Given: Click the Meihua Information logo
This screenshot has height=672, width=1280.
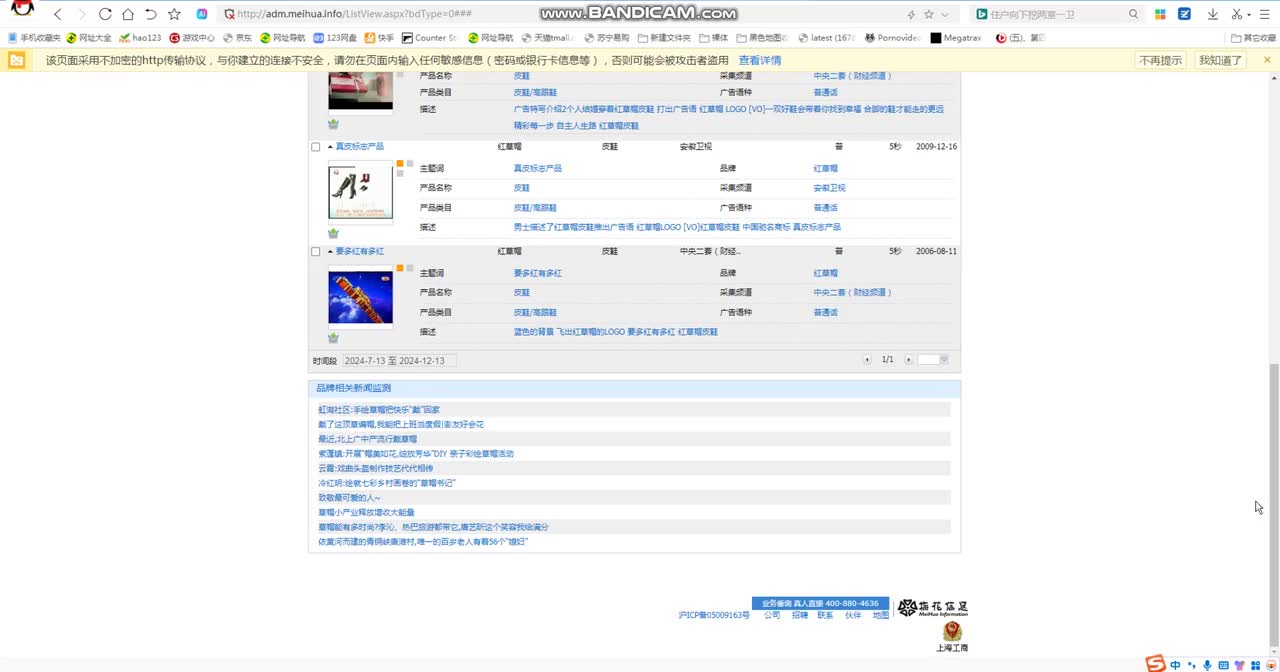Looking at the screenshot, I should [x=932, y=608].
